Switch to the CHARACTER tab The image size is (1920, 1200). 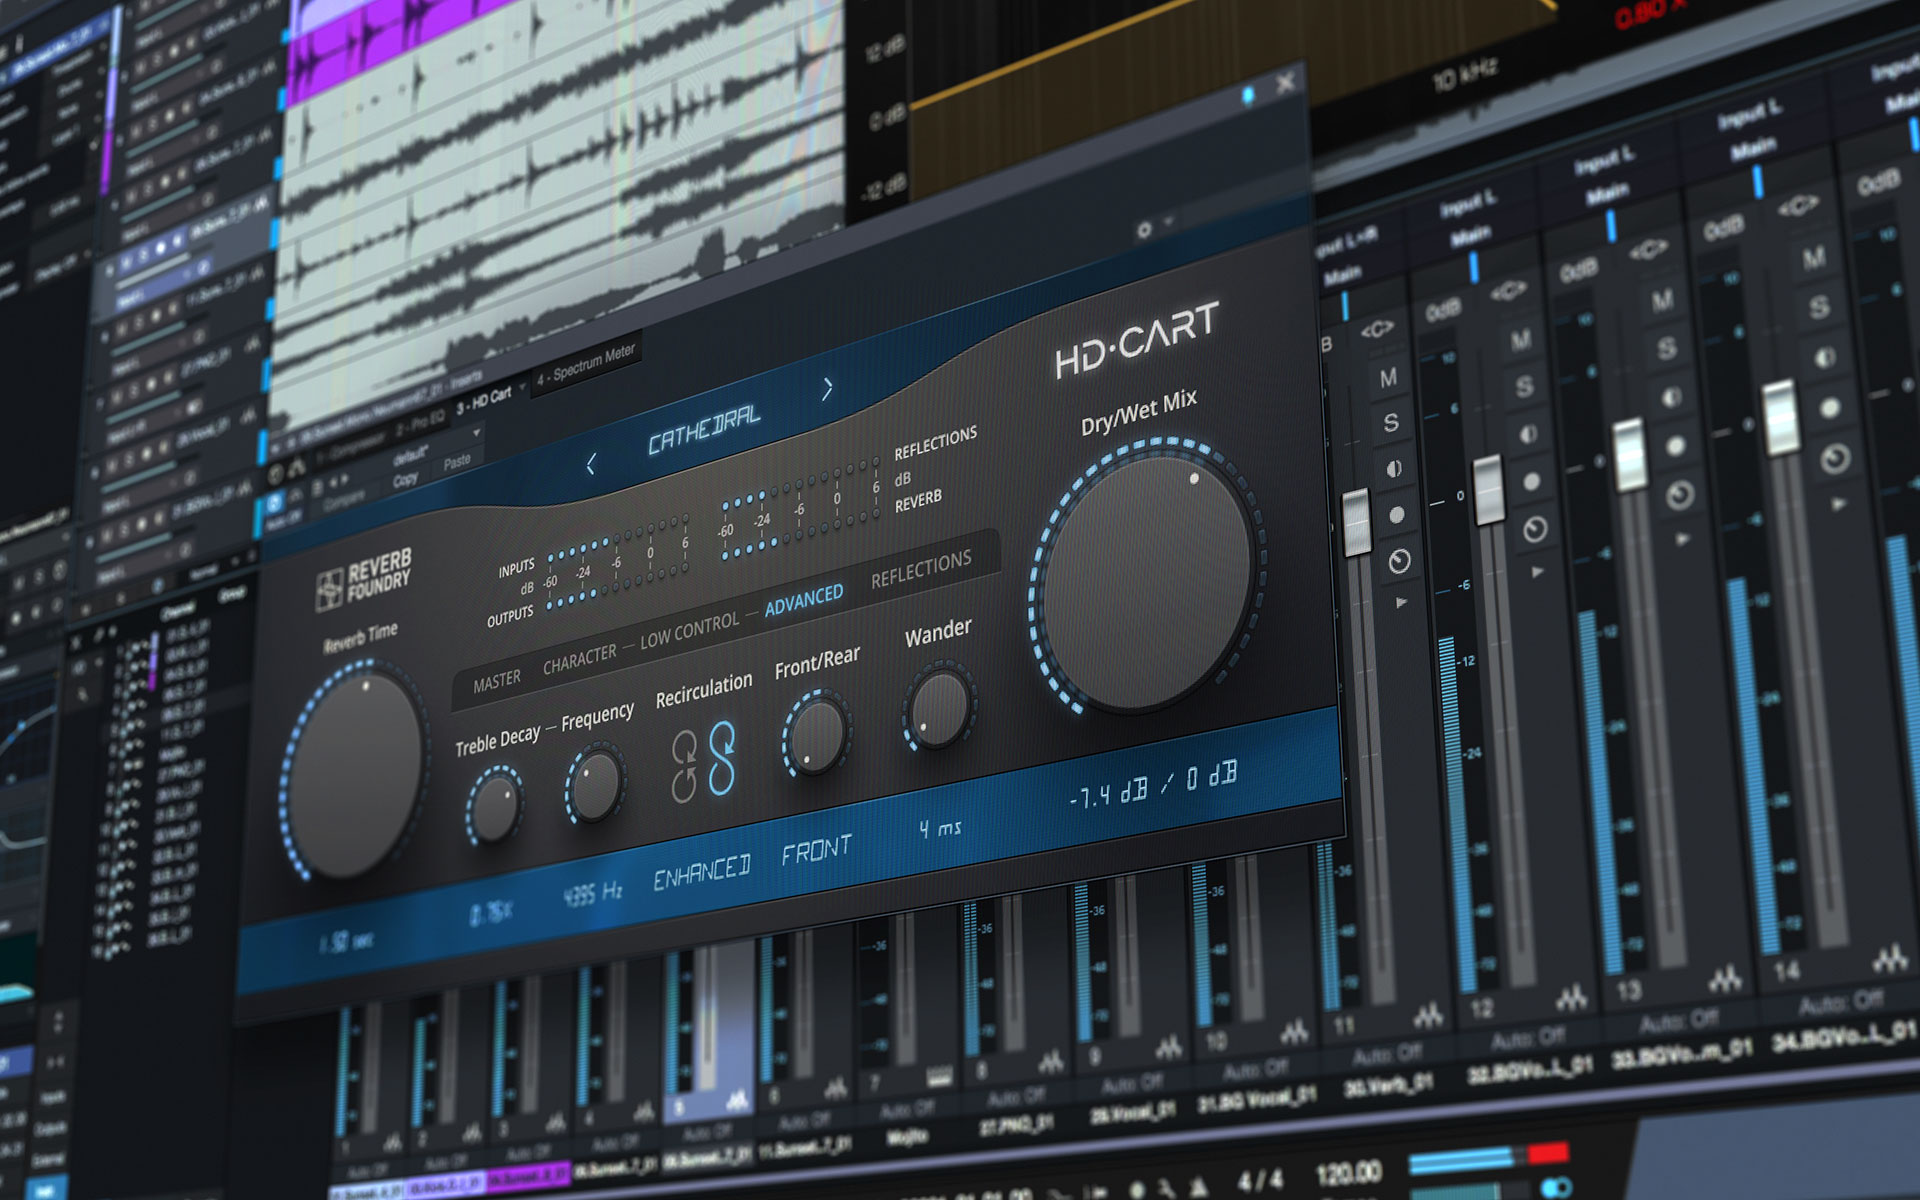(580, 658)
